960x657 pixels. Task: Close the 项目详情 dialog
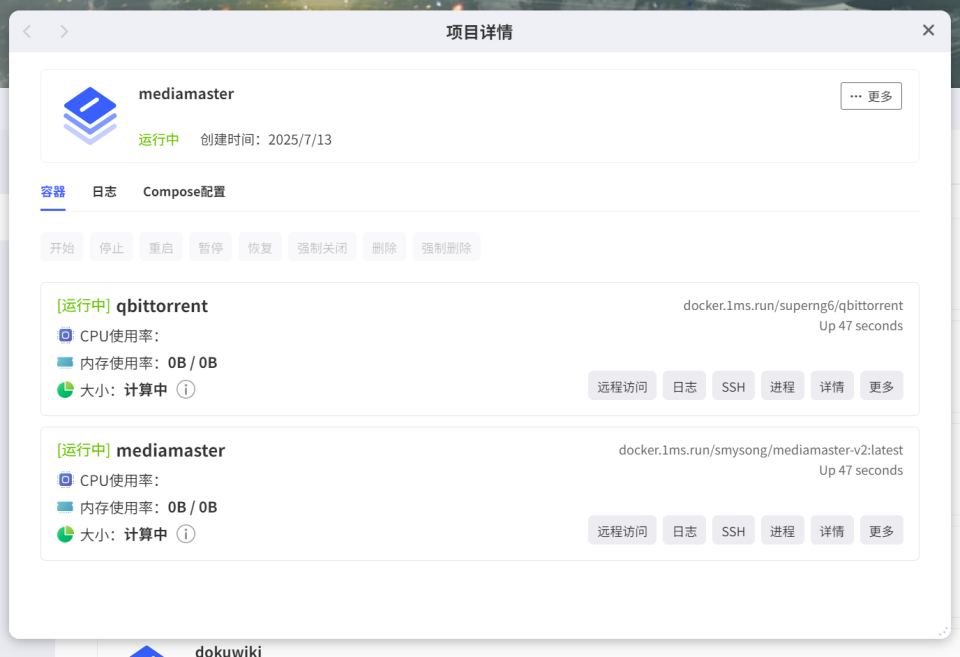point(928,30)
